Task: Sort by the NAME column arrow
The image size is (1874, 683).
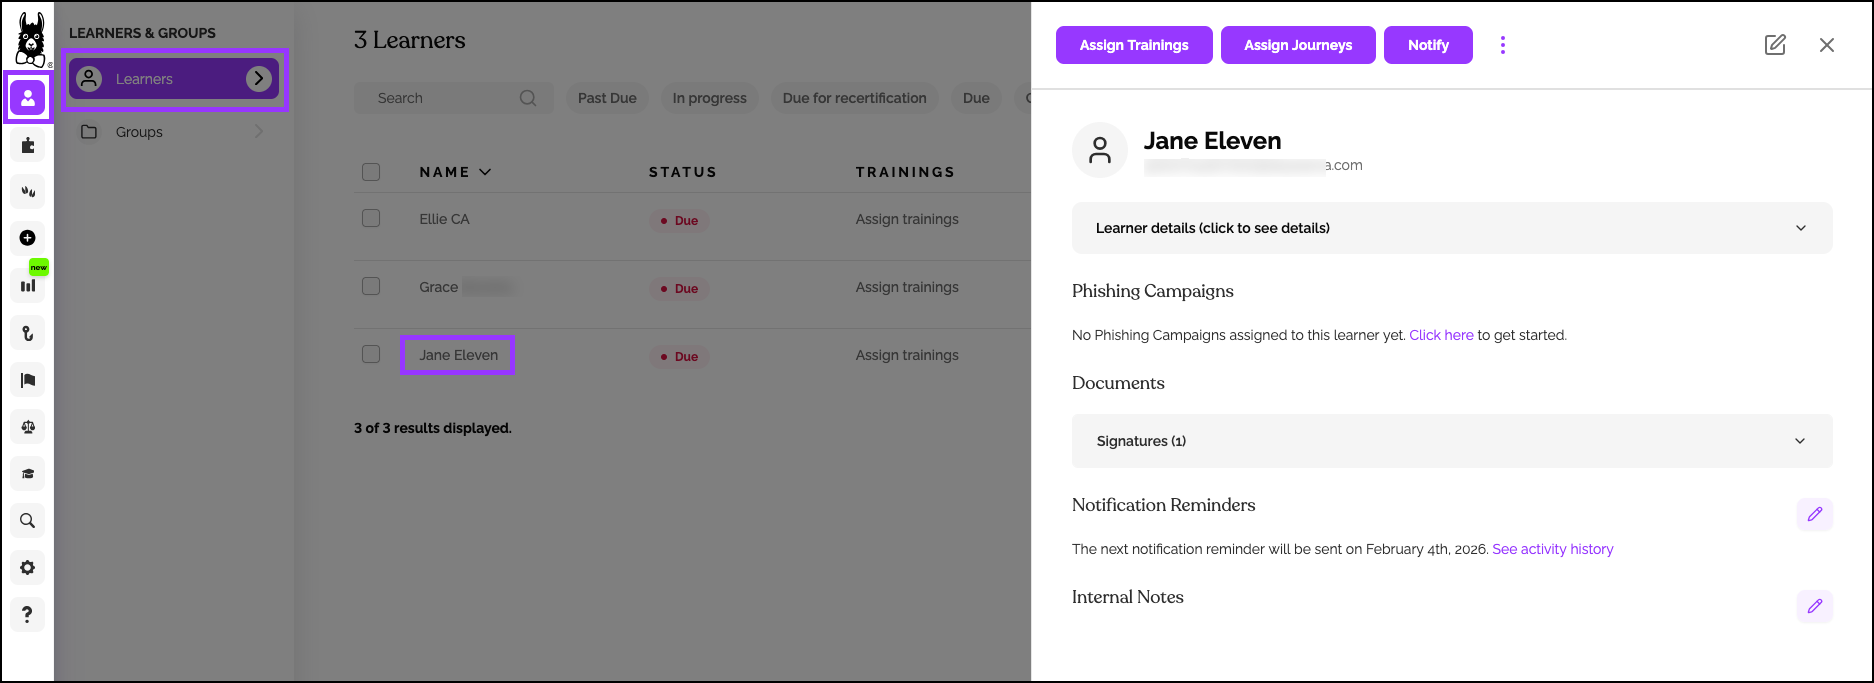Action: click(x=486, y=172)
